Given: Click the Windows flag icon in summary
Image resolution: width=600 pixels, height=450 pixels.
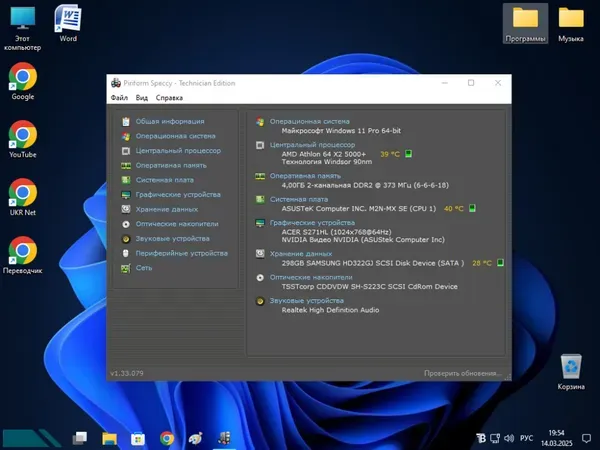Looking at the screenshot, I should click(260, 122).
